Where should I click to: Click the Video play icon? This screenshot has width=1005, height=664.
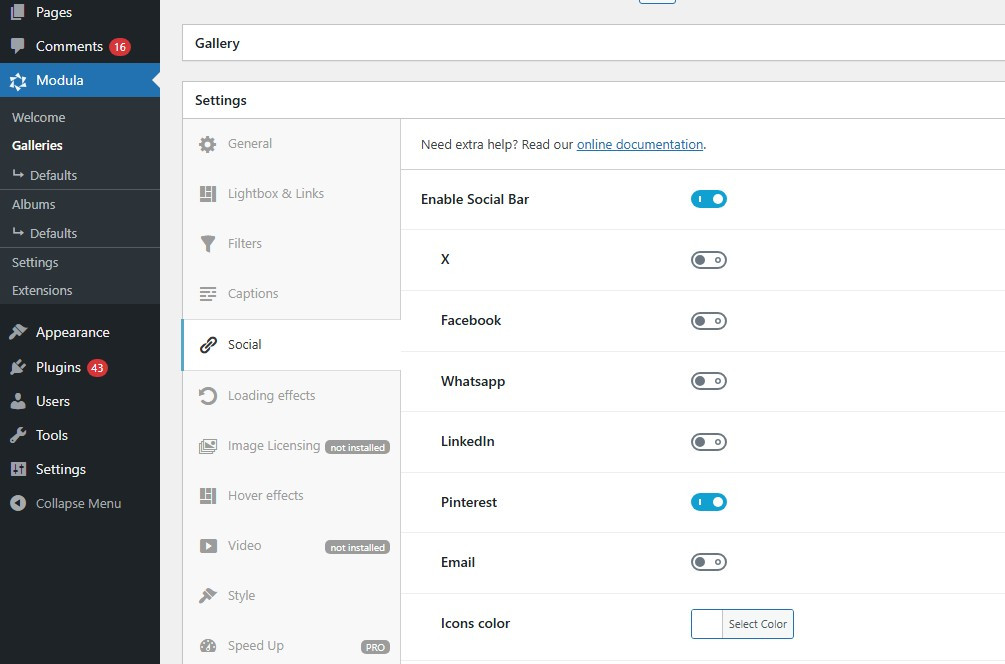click(207, 546)
